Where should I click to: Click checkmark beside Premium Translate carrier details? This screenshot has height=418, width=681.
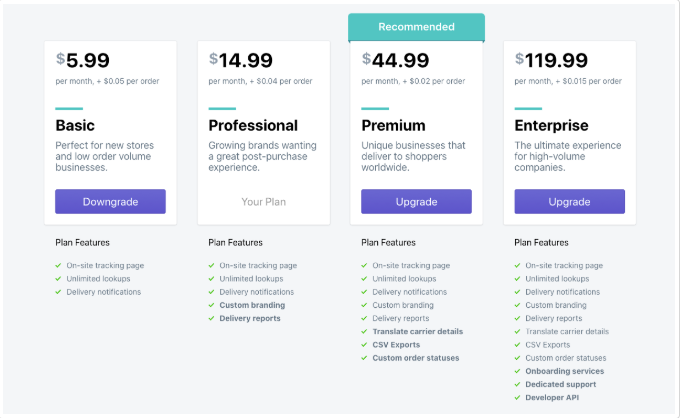(364, 331)
